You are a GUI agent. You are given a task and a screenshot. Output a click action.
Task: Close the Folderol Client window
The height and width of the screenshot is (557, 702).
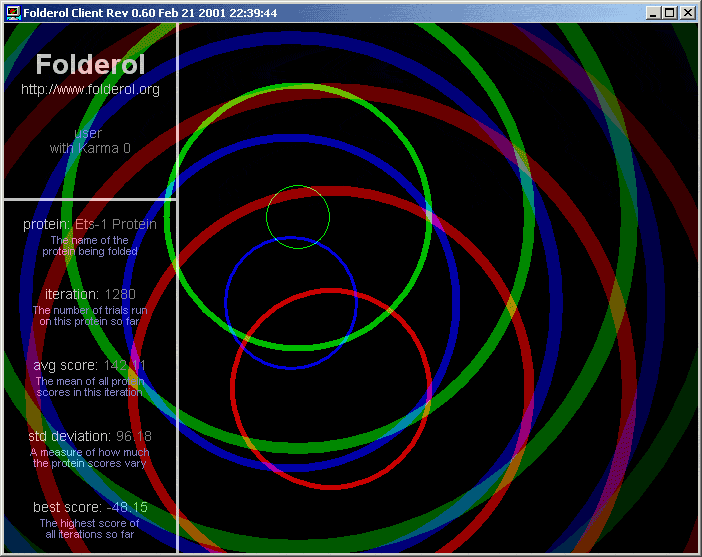click(688, 13)
